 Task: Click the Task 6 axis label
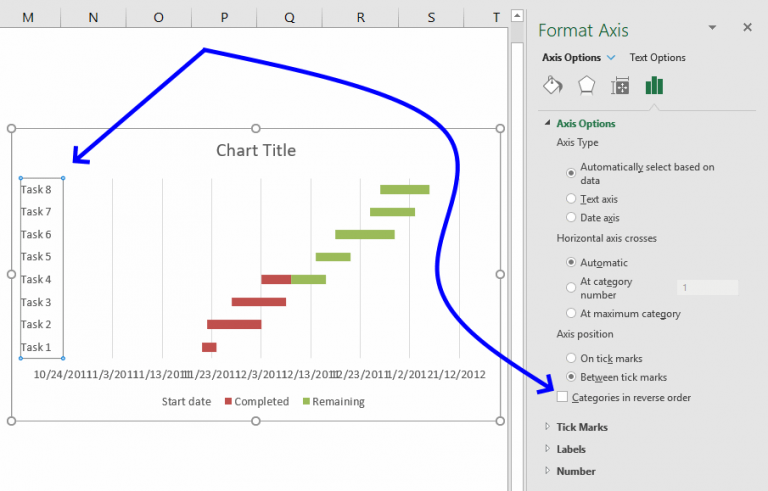click(36, 234)
